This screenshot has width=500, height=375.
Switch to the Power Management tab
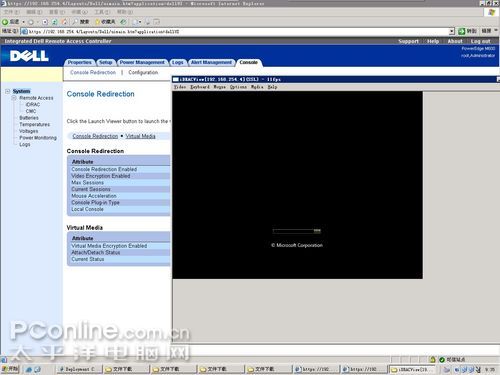(x=142, y=62)
